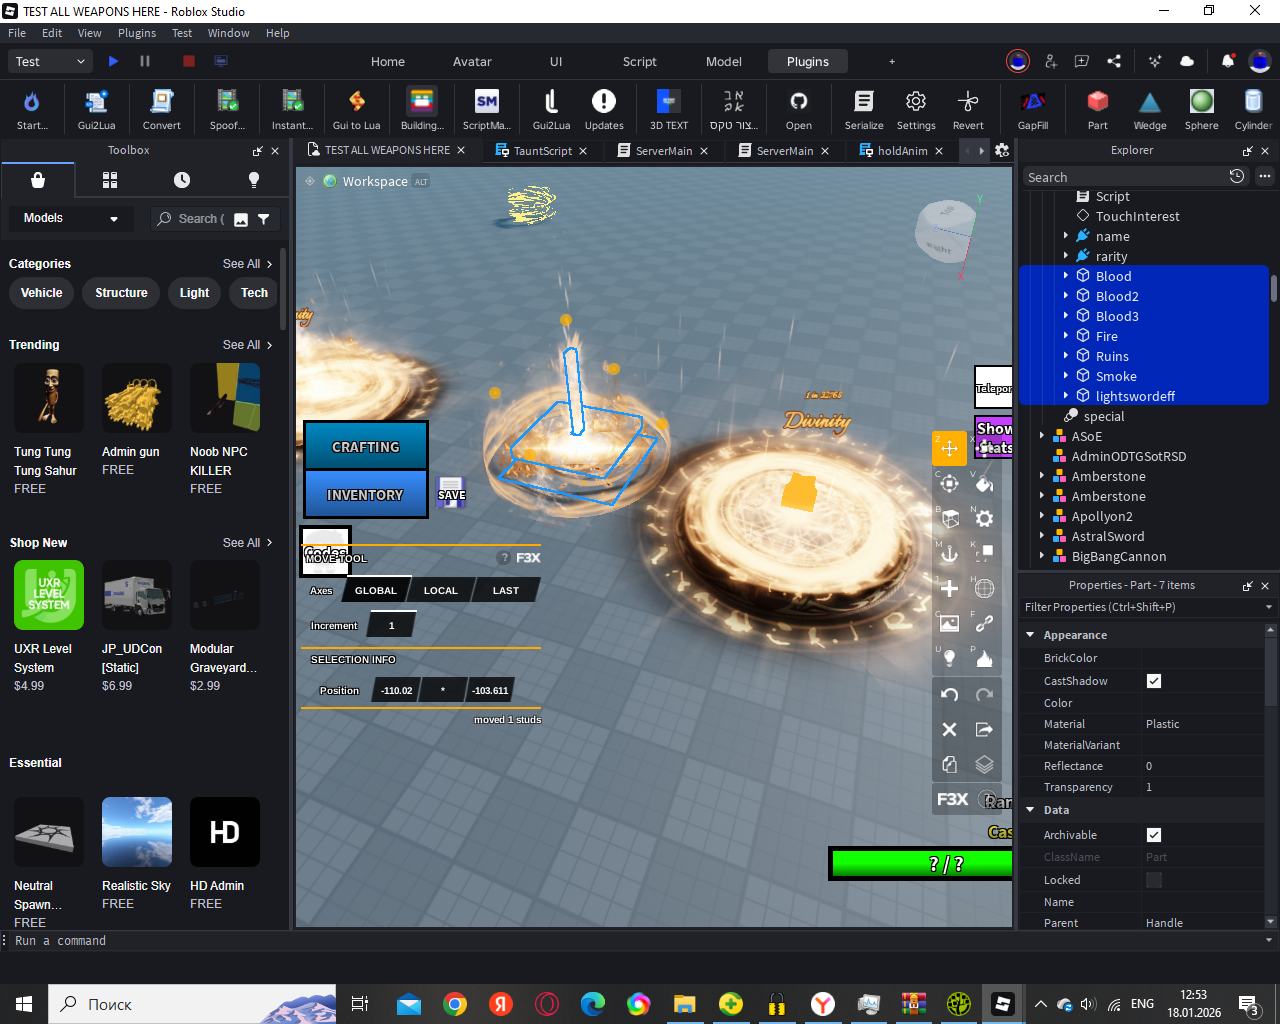This screenshot has width=1280, height=1024.
Task: Select the GLOBAL axes option
Action: click(375, 590)
